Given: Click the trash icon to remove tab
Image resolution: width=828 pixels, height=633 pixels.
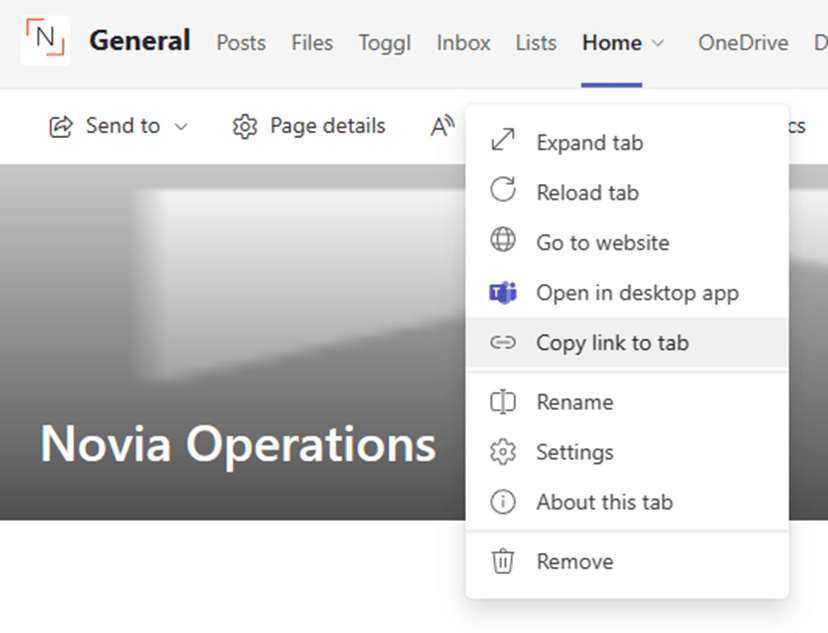Looking at the screenshot, I should [503, 561].
